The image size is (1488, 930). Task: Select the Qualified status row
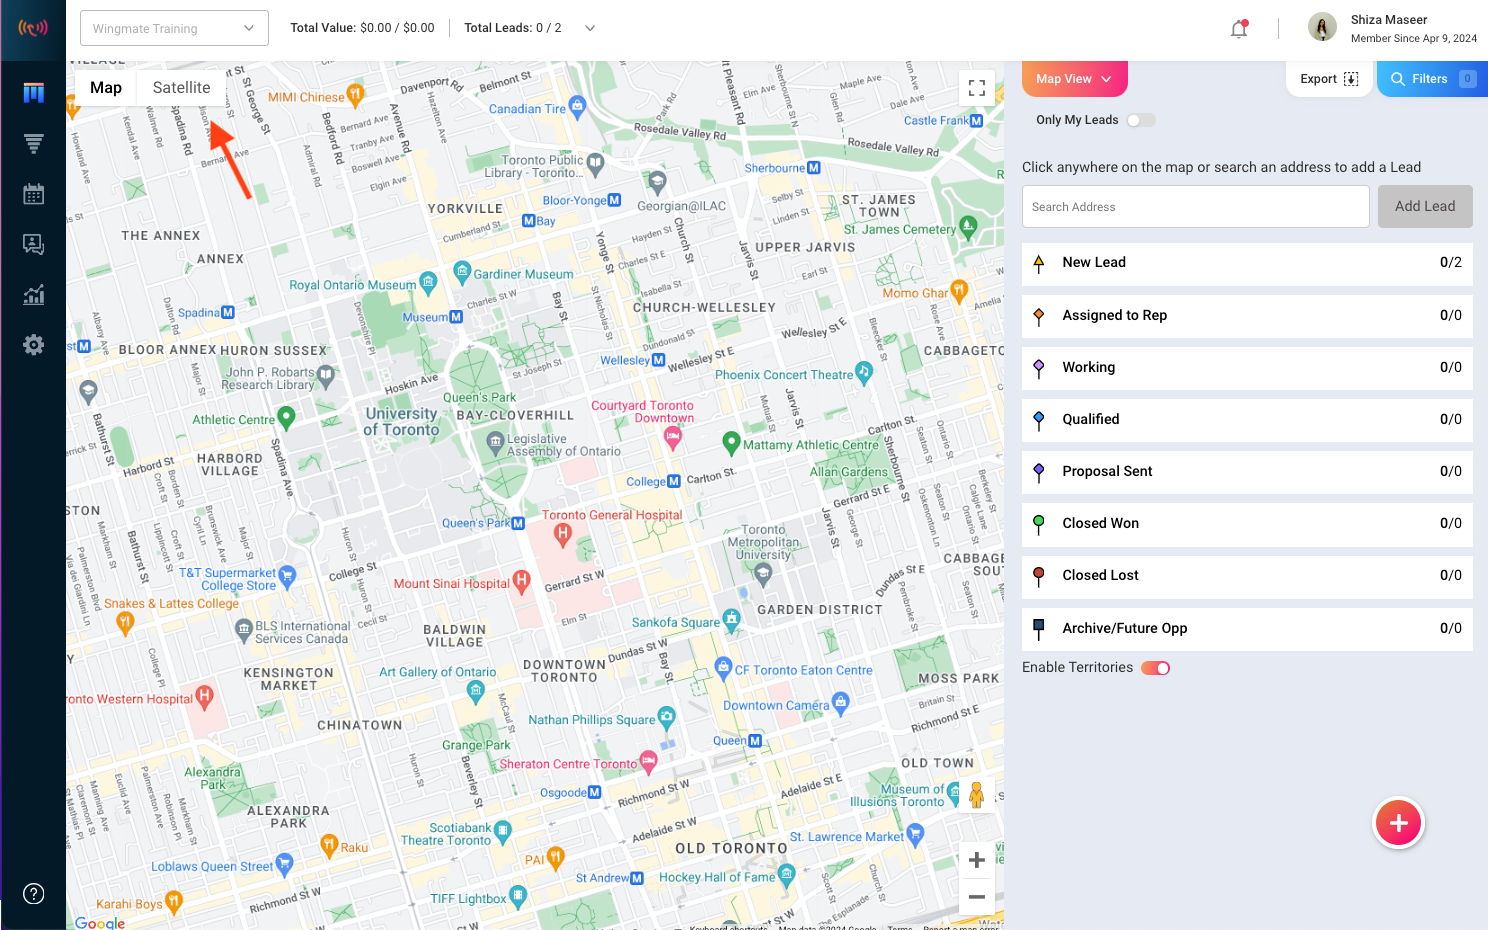[x=1247, y=419]
